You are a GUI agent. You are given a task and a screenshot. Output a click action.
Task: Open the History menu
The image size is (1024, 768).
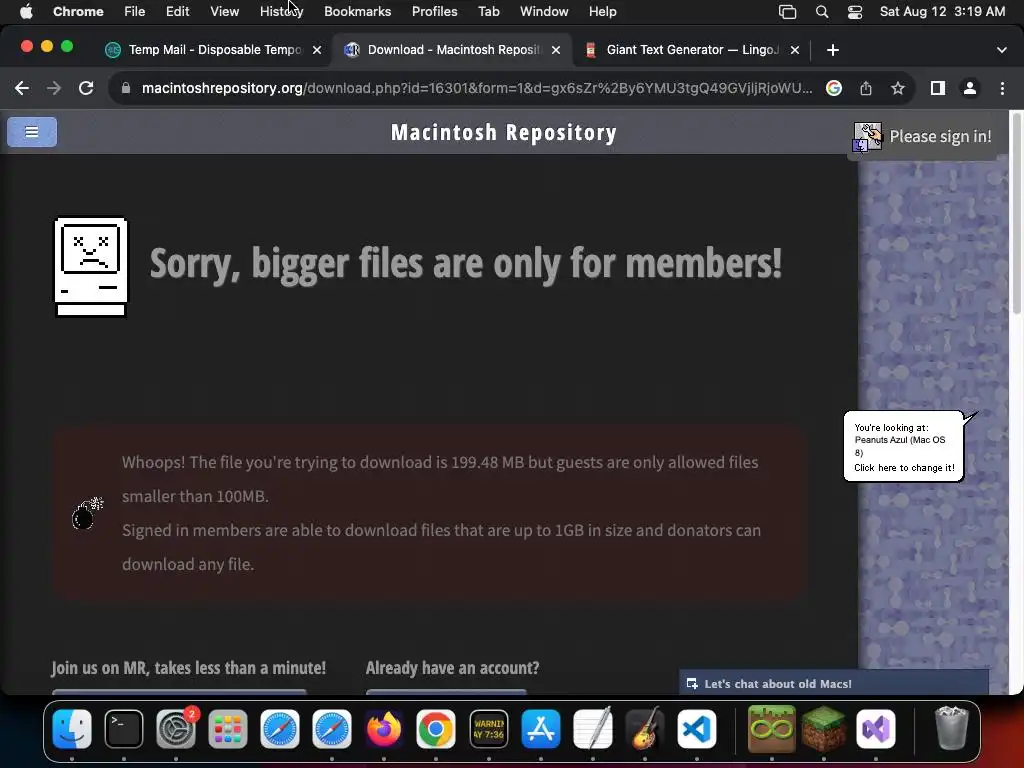point(281,12)
